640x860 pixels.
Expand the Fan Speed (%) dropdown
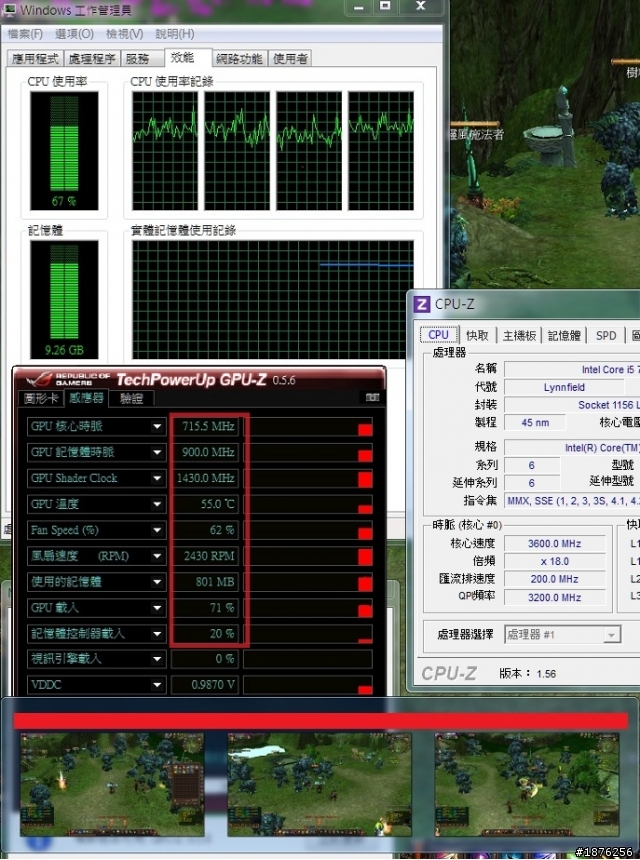tap(157, 530)
